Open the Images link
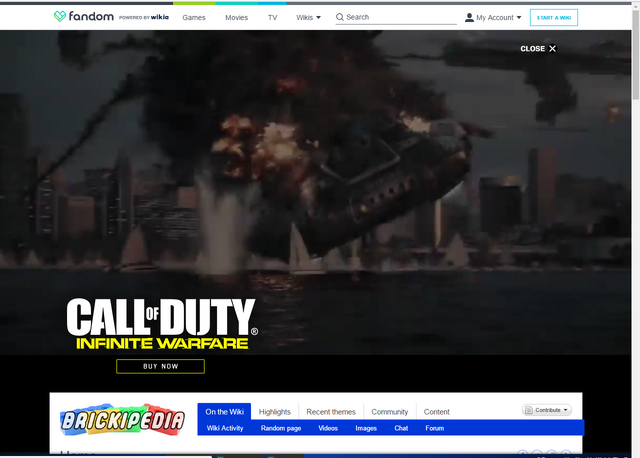This screenshot has width=640, height=458. click(366, 428)
